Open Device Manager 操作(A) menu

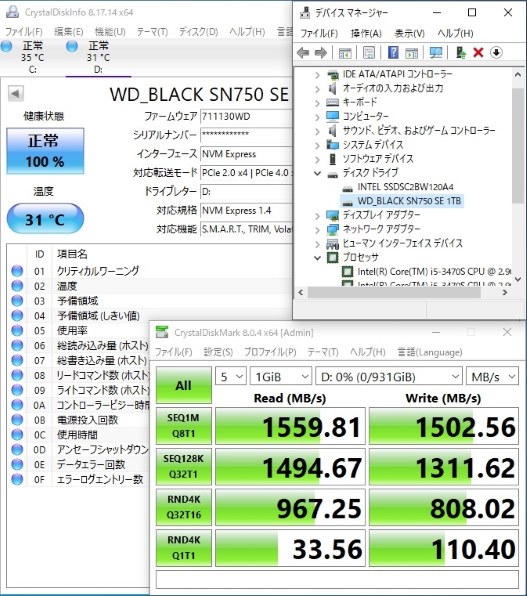366,33
